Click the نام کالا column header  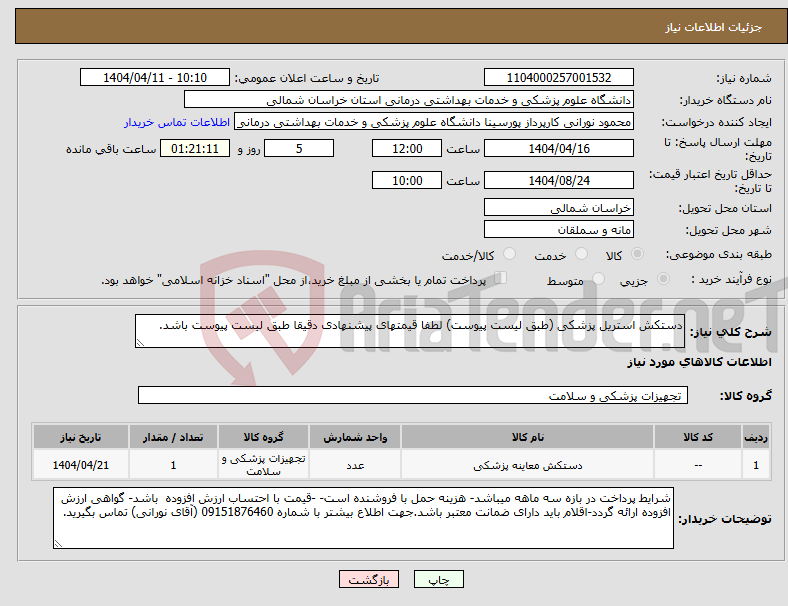pyautogui.click(x=527, y=437)
